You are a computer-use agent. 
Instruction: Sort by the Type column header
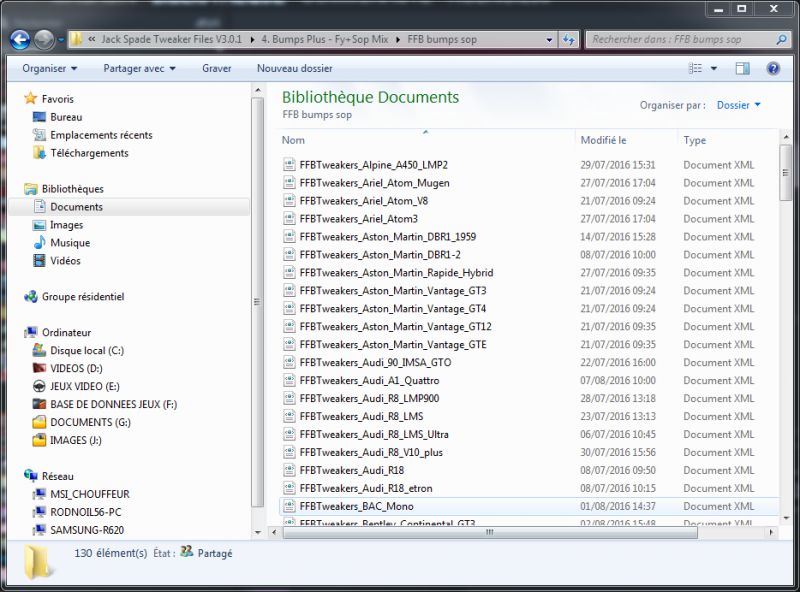tap(694, 140)
